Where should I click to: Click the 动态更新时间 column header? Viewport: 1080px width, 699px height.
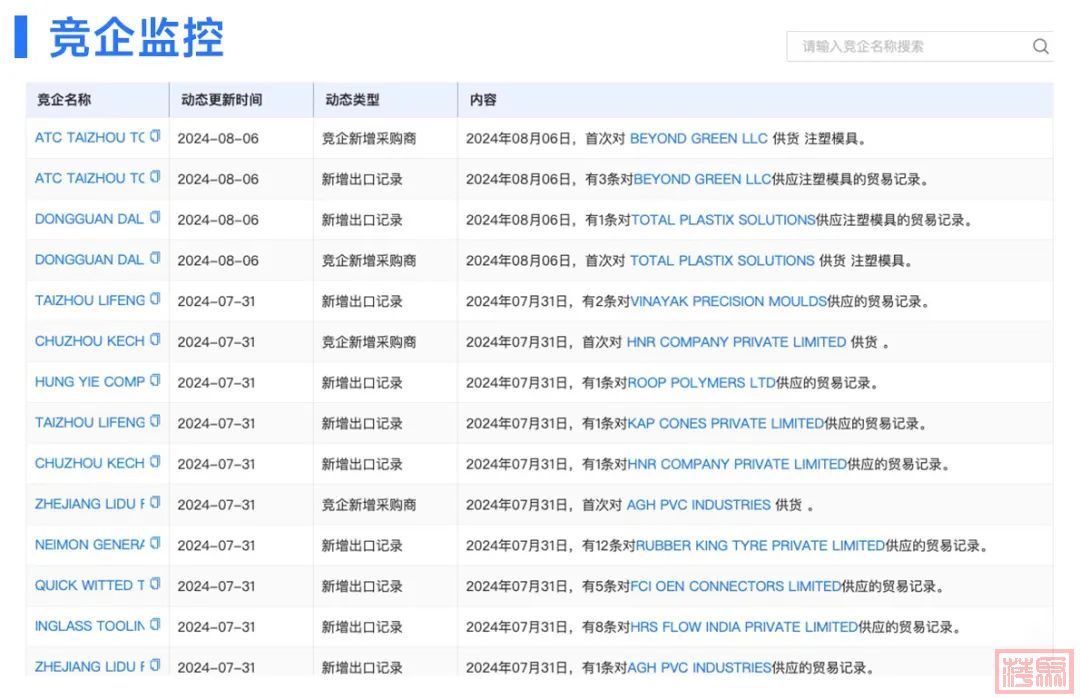(x=222, y=100)
